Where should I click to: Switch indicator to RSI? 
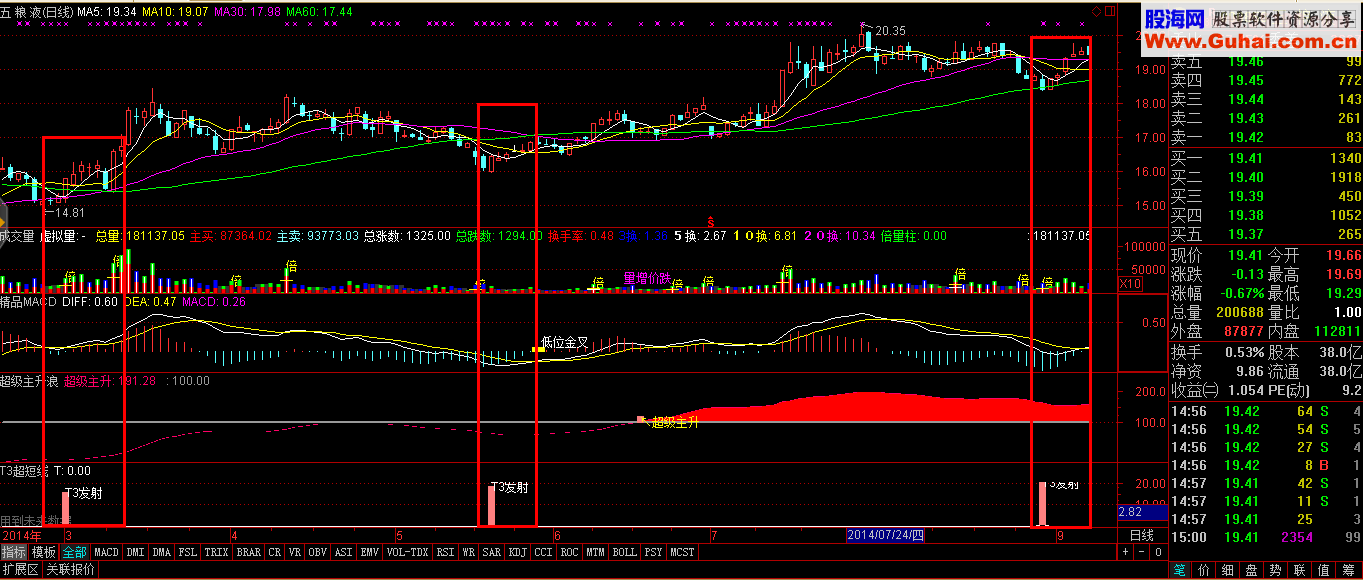coord(445,551)
